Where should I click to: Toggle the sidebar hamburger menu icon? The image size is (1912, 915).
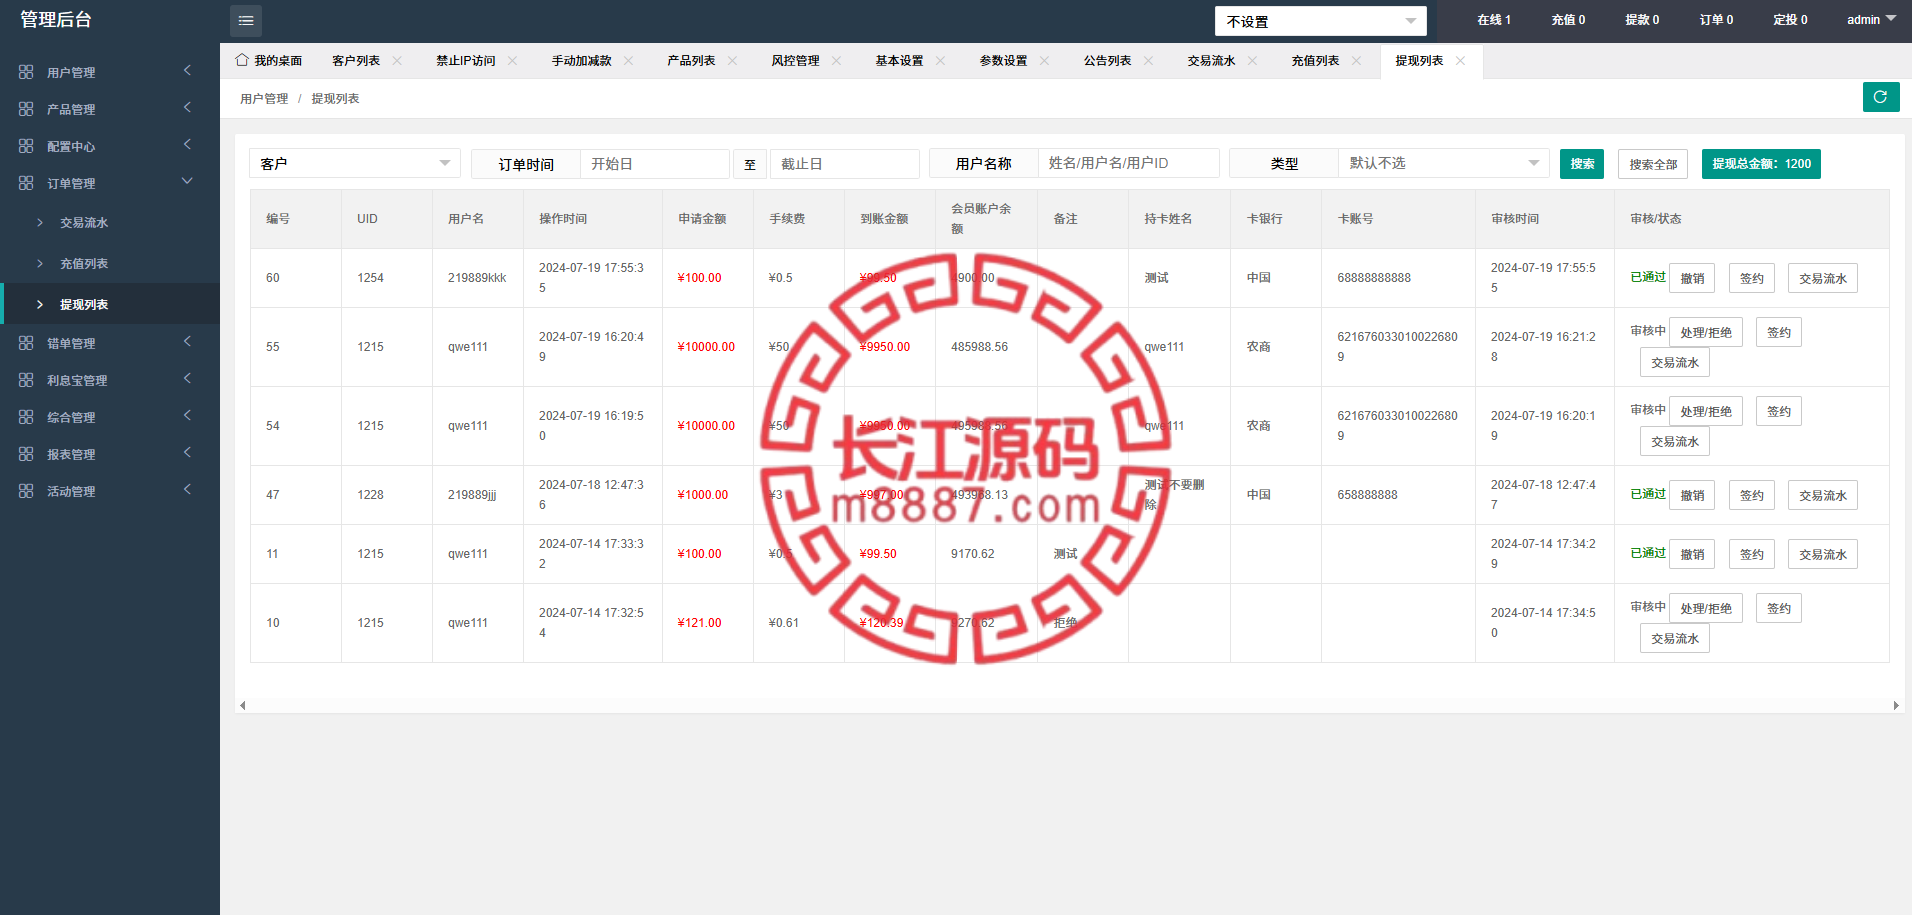(246, 21)
